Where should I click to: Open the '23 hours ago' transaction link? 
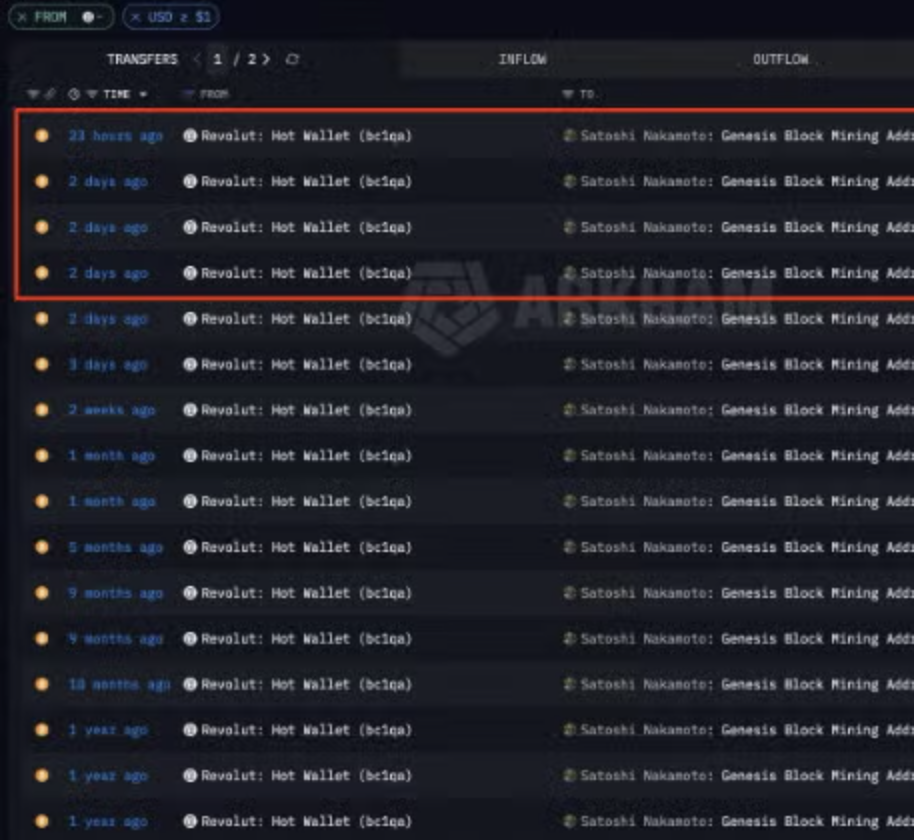pos(115,136)
